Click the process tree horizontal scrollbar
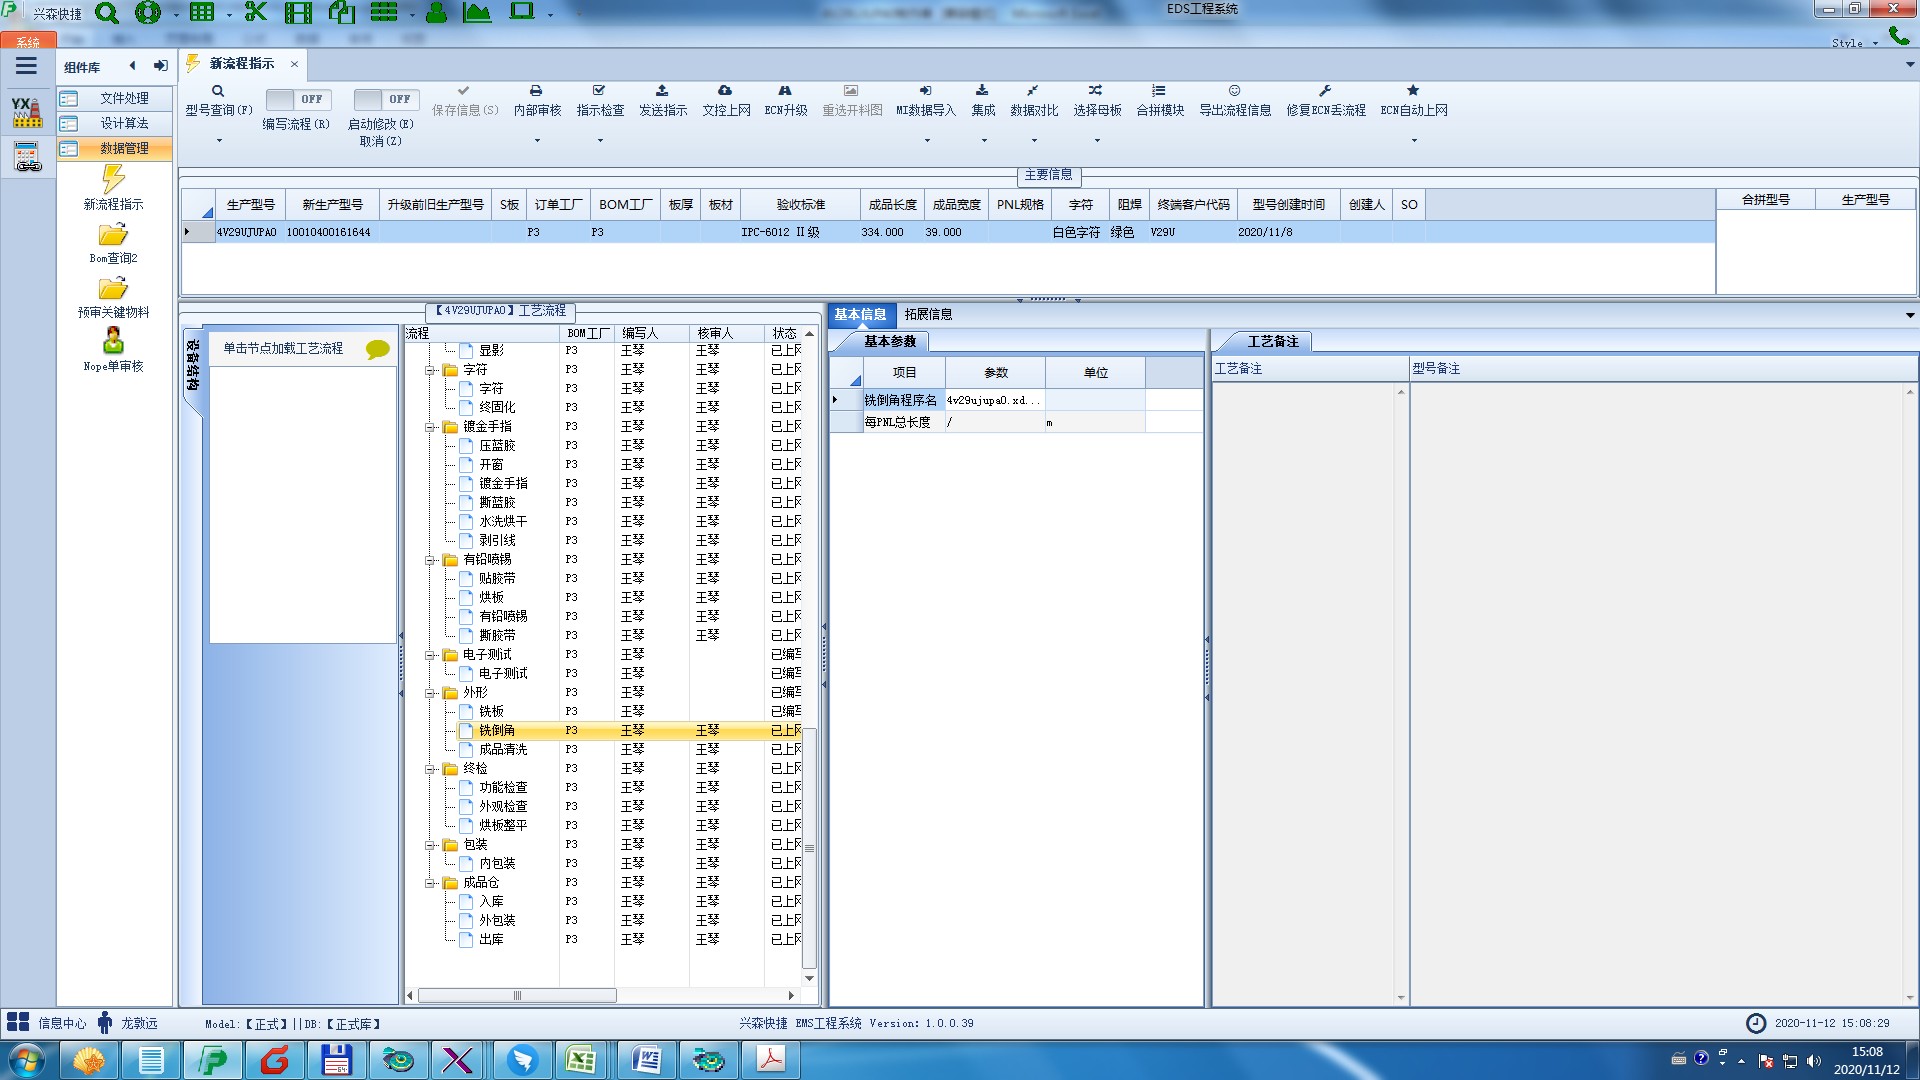Screen dimensions: 1920x1080 coord(516,995)
